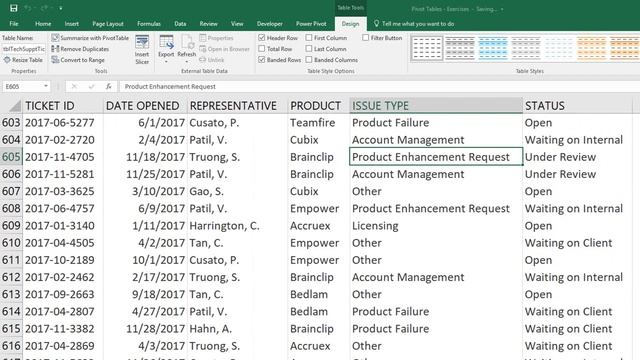Toggle the Banded Rows checkbox

click(x=262, y=60)
